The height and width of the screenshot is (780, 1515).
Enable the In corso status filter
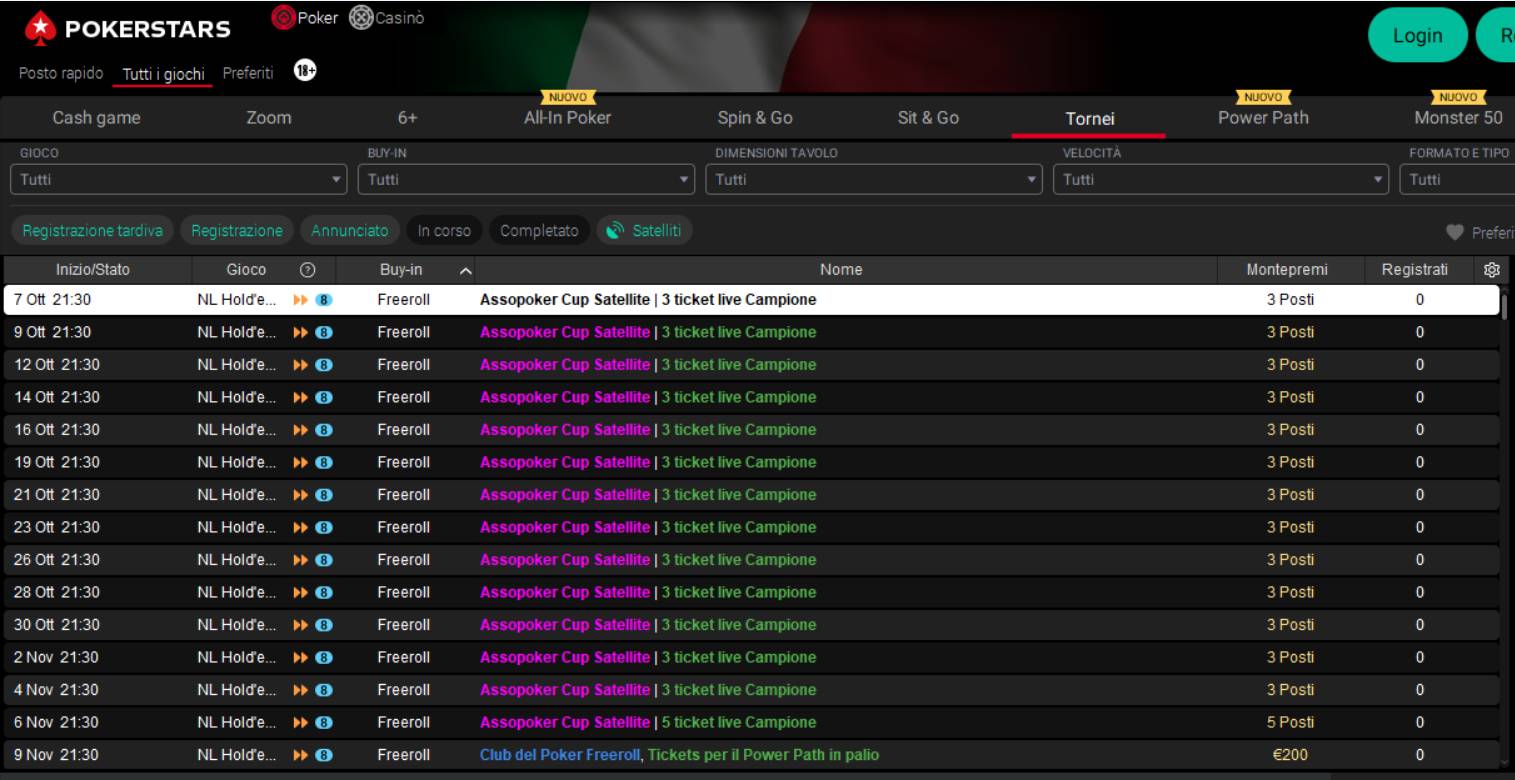pos(444,231)
